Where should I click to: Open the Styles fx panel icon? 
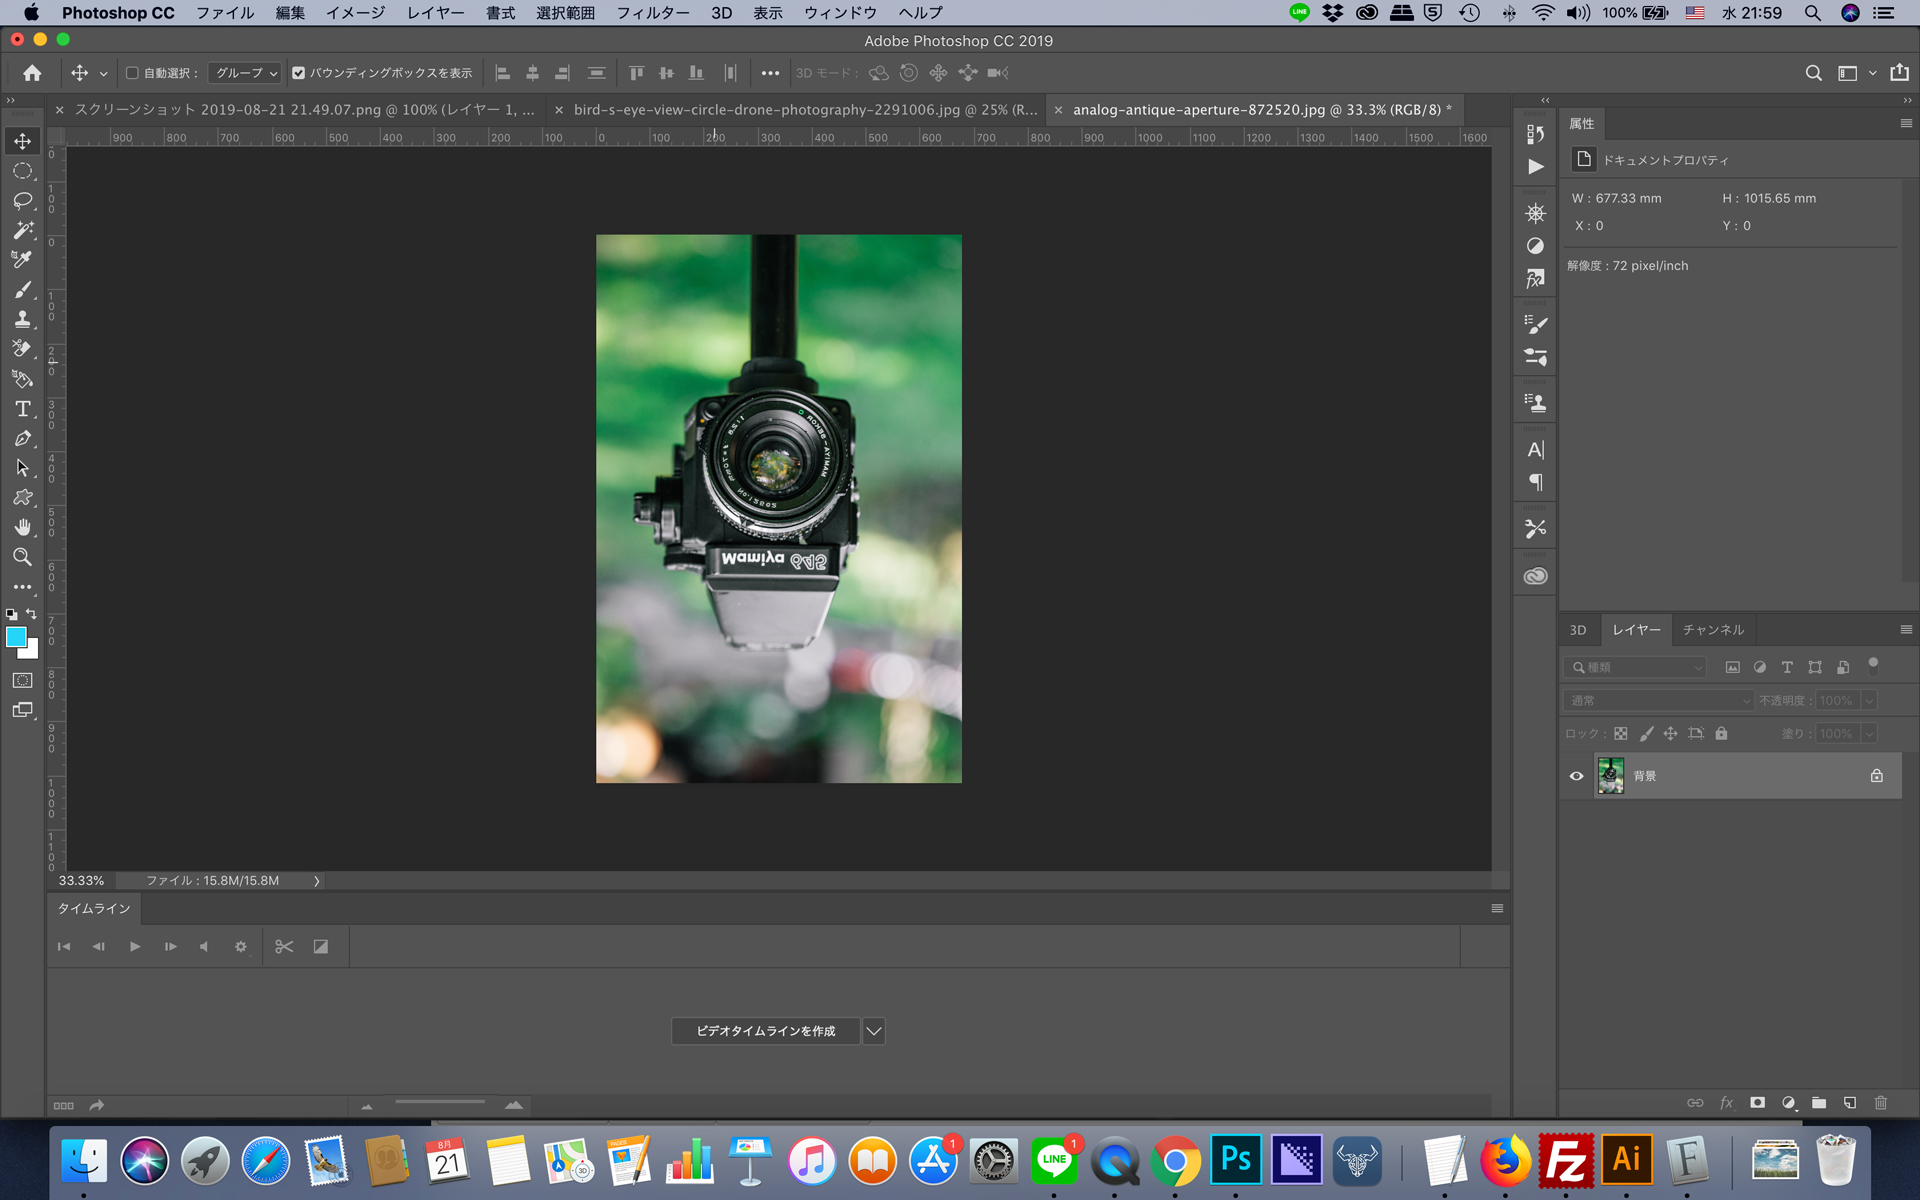click(1535, 279)
